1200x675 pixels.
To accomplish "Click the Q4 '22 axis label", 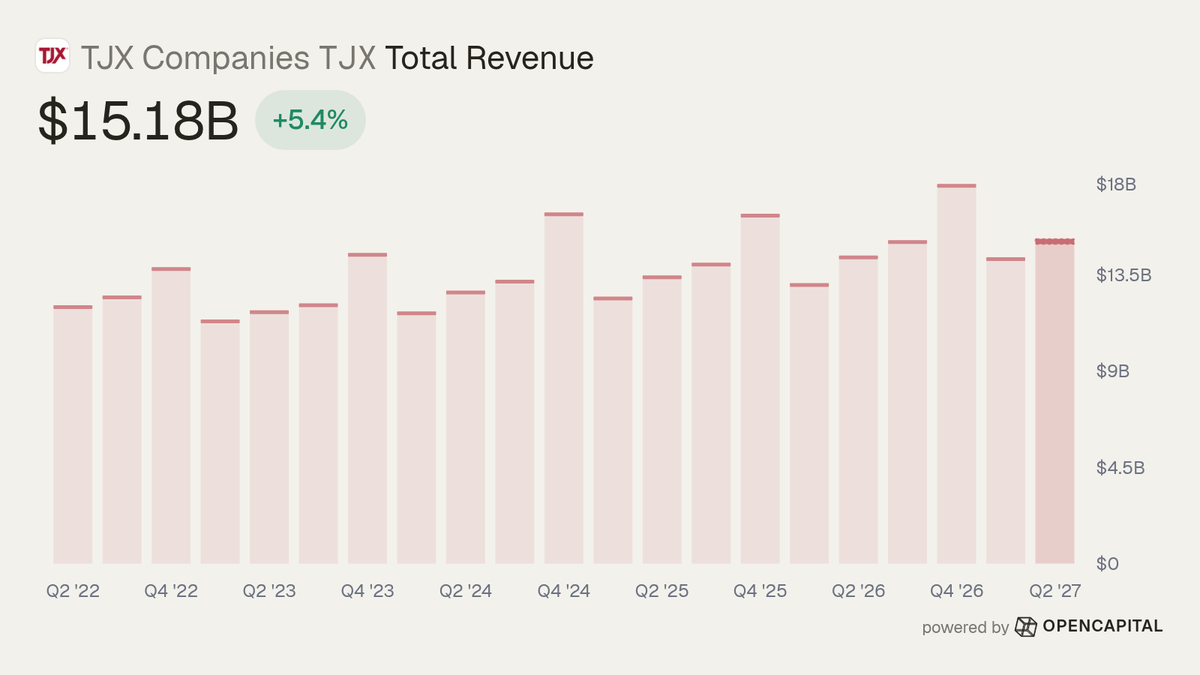I will (171, 592).
